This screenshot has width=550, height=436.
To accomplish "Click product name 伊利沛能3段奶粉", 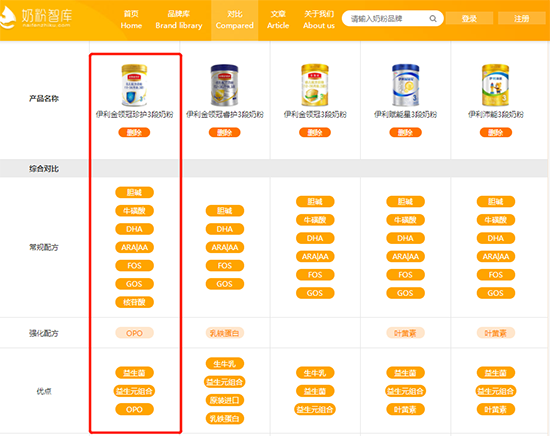I will 496,114.
